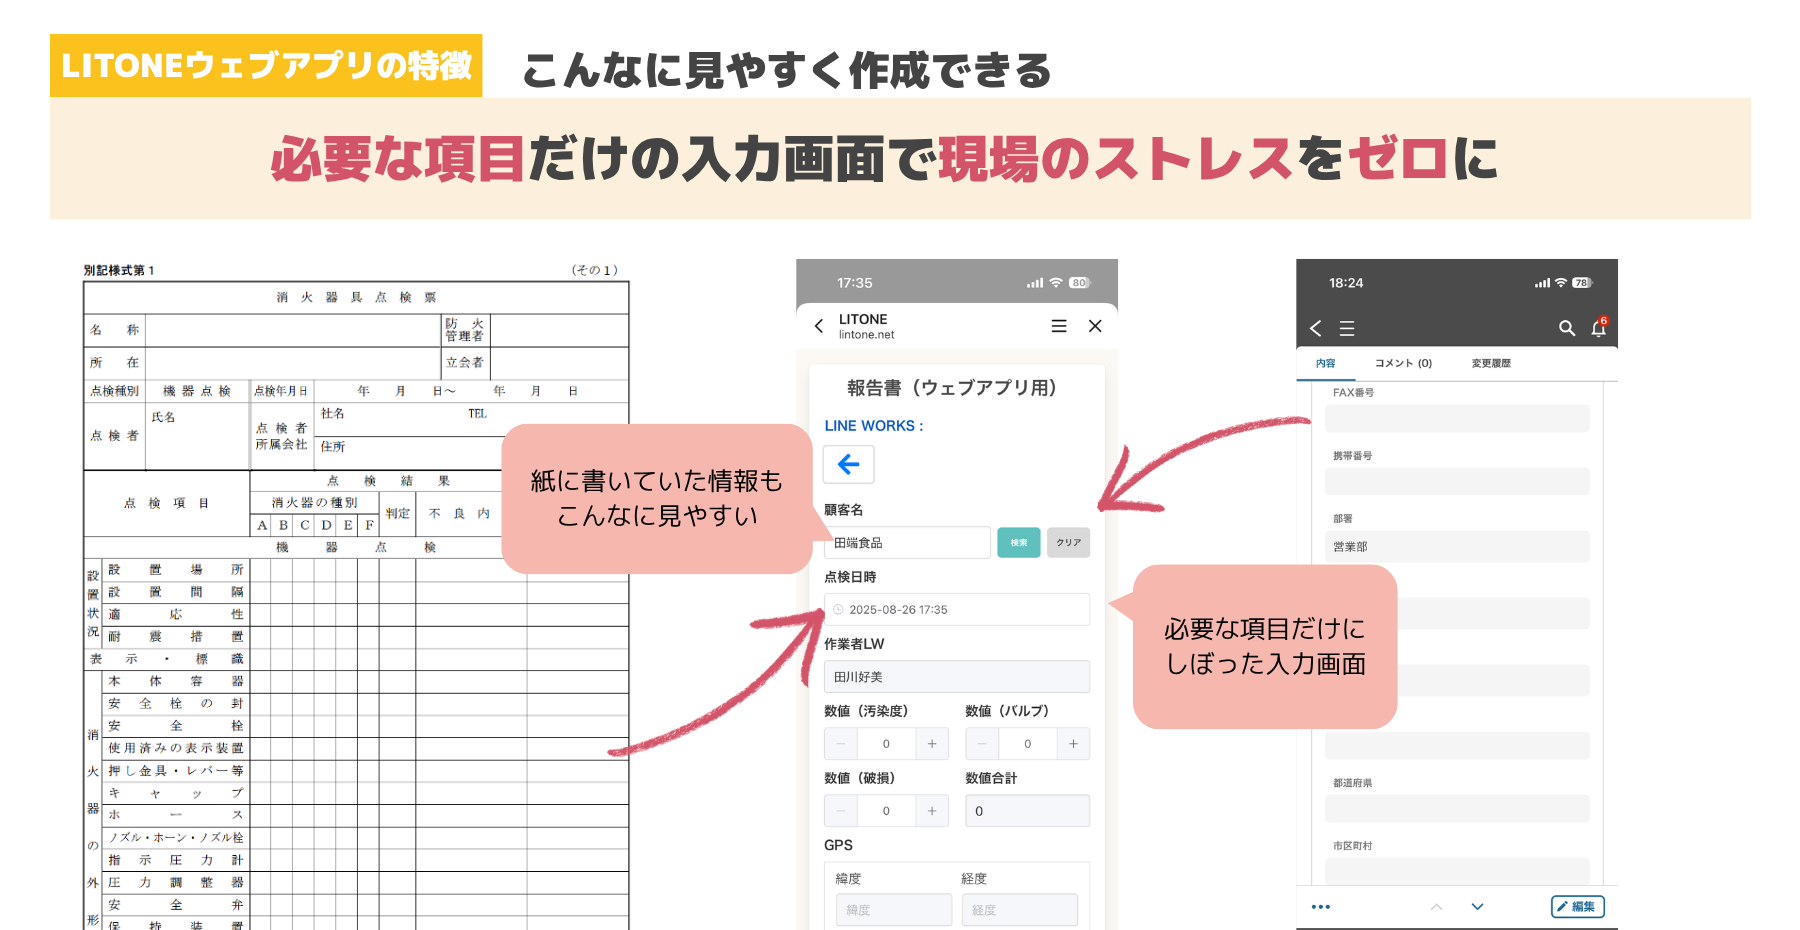Increase 数値（破損） with the plus button
Viewport: 1800px width, 930px height.
pyautogui.click(x=932, y=811)
